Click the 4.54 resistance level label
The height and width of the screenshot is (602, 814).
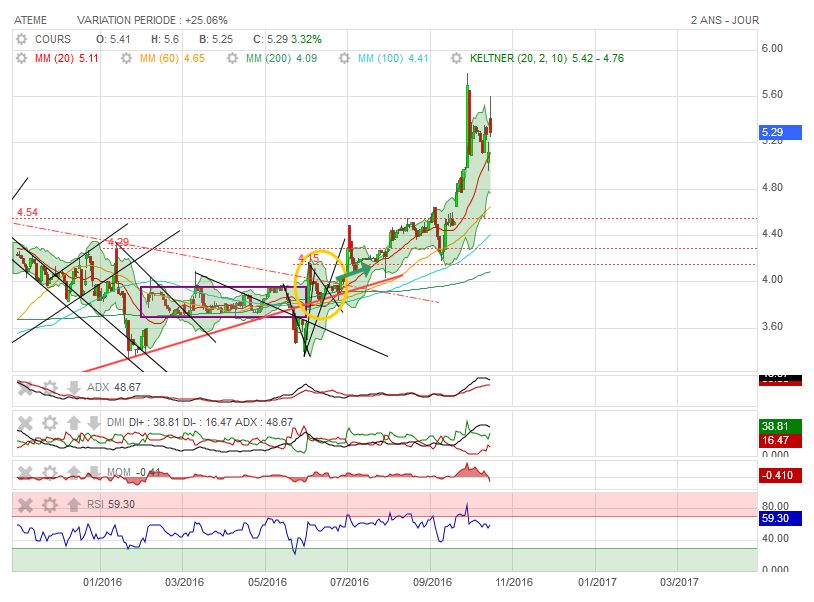point(27,212)
